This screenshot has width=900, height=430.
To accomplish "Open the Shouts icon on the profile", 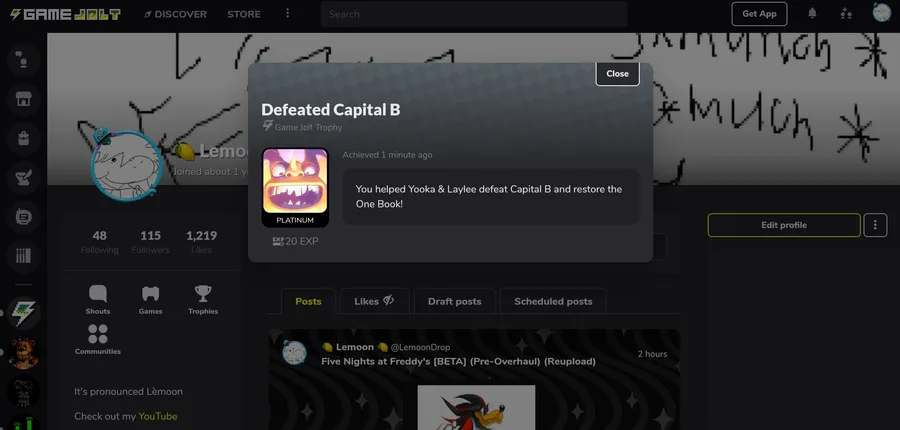I will (x=98, y=300).
